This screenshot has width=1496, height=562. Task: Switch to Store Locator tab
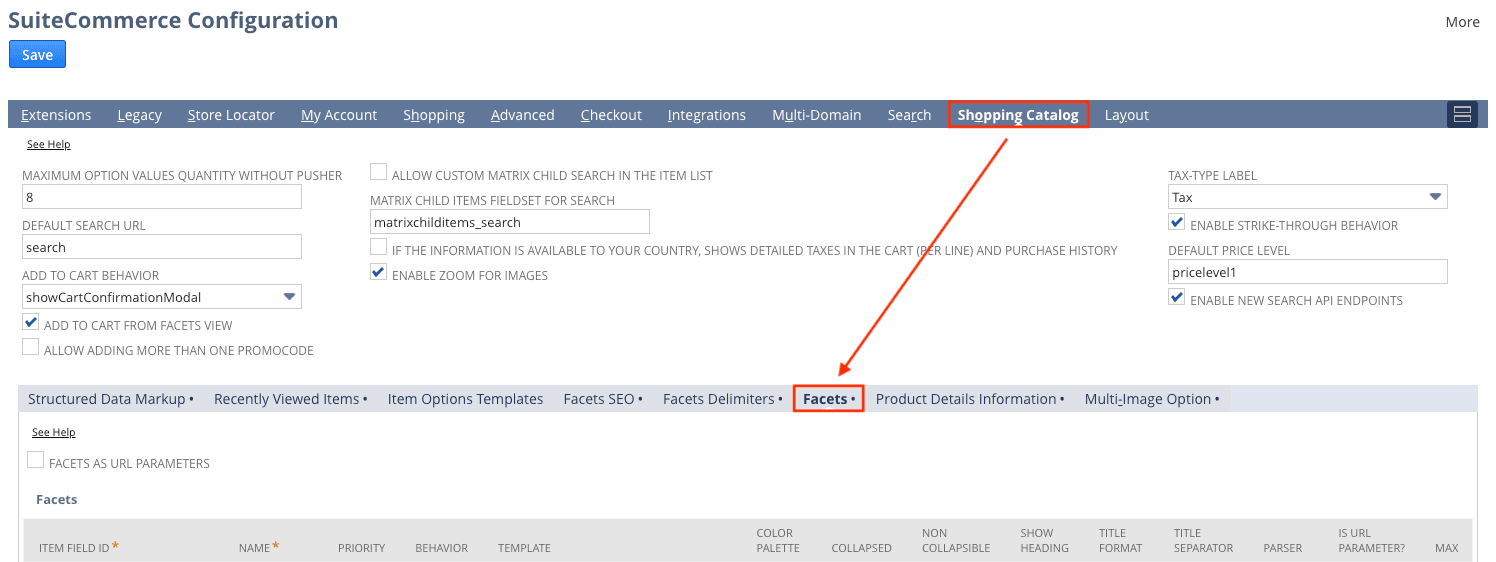point(231,115)
